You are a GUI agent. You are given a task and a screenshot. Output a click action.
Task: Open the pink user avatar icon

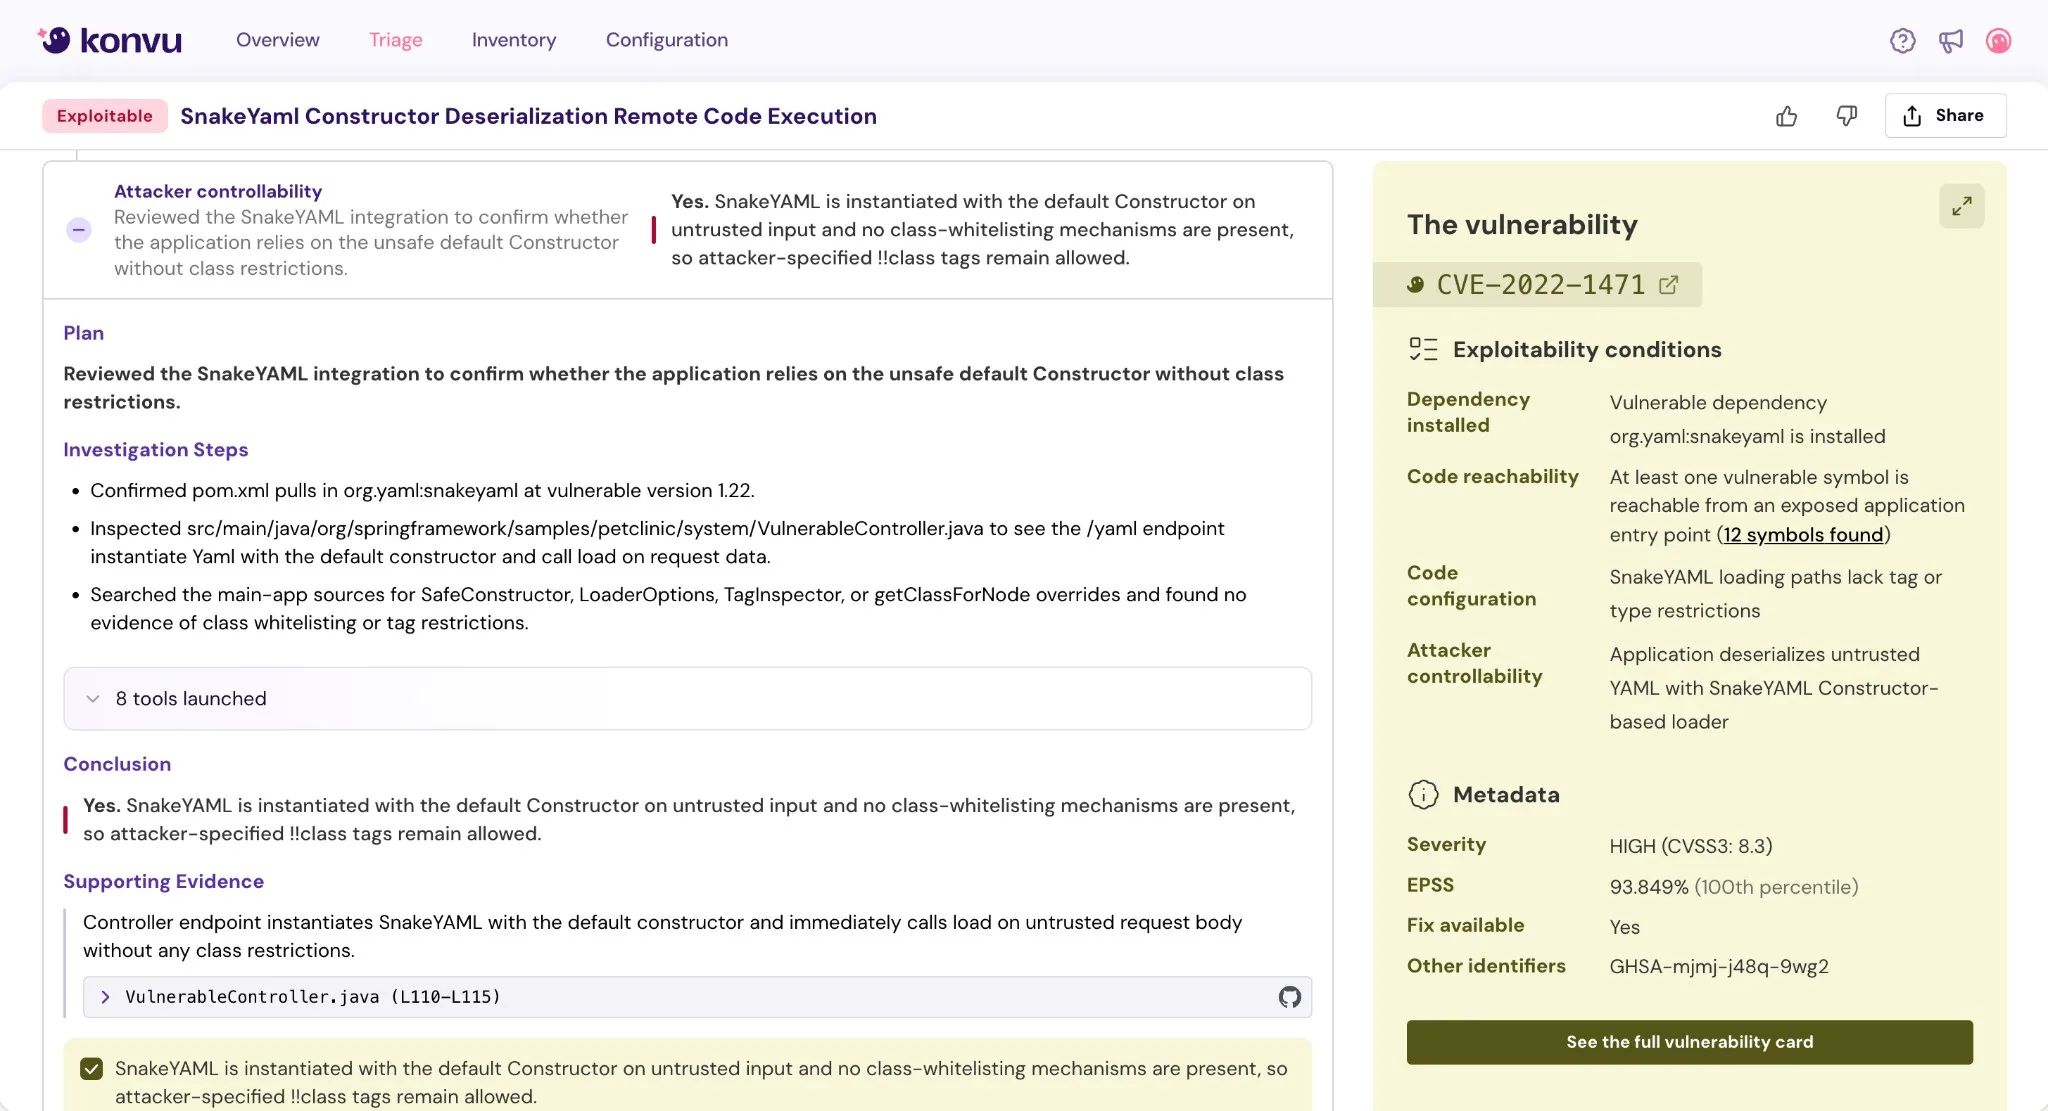pyautogui.click(x=1999, y=41)
